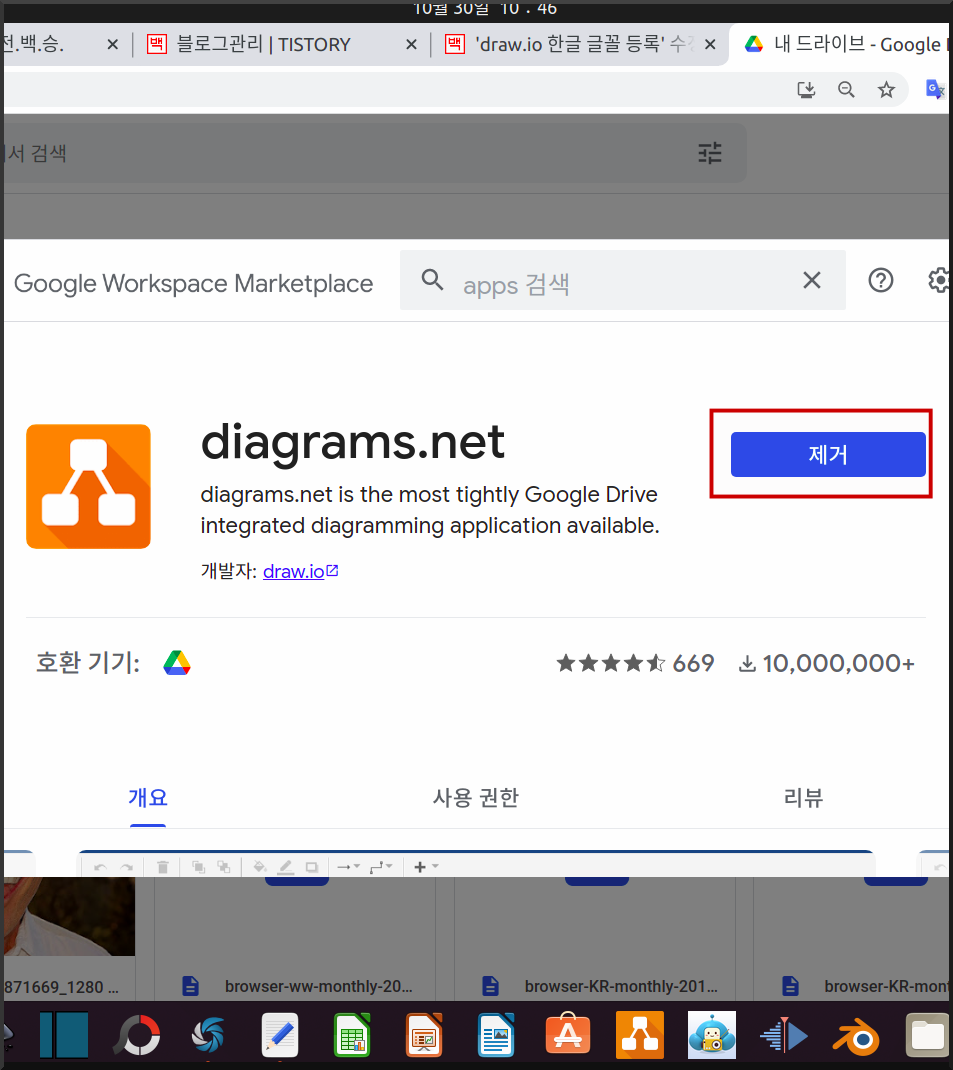Viewport: 953px width, 1070px height.
Task: Click the zoom magnifier icon in address bar
Action: pyautogui.click(x=846, y=89)
